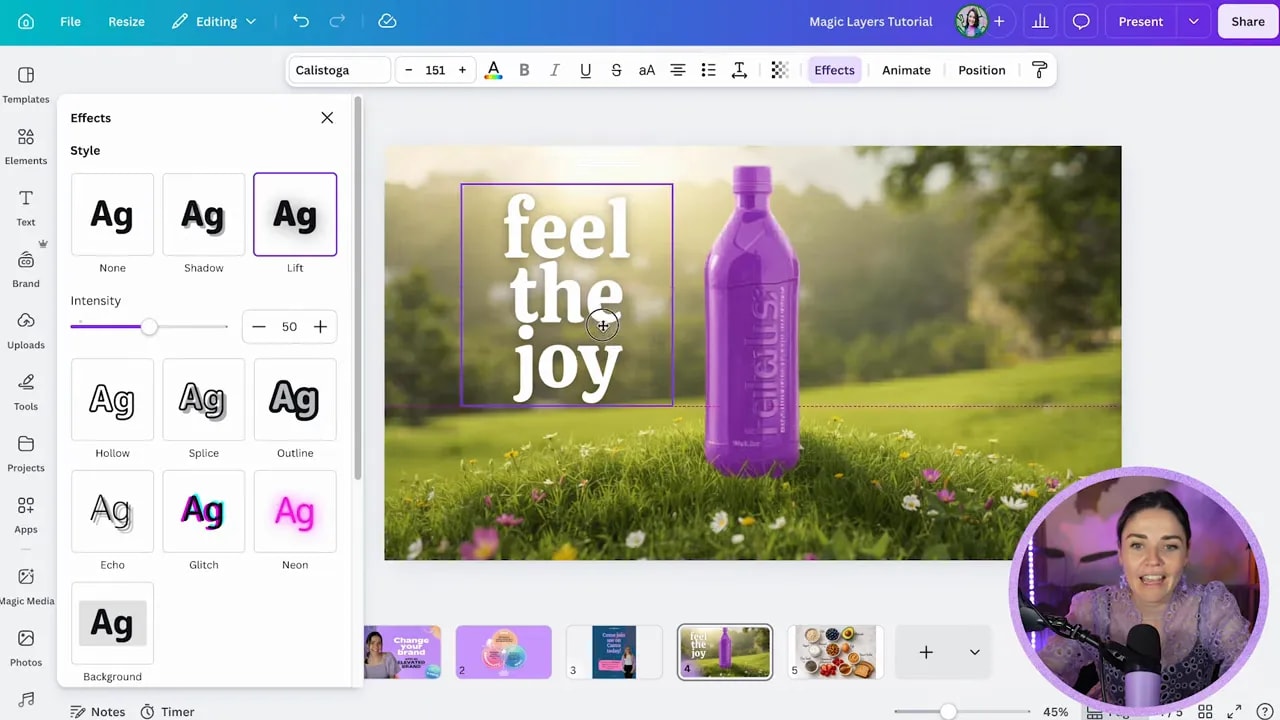Open the text color picker
The height and width of the screenshot is (720, 1280).
(x=493, y=70)
